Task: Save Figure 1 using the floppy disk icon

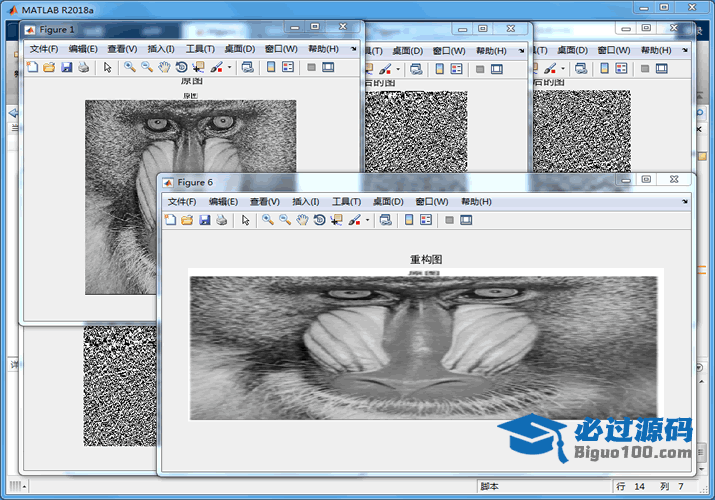Action: (x=67, y=67)
